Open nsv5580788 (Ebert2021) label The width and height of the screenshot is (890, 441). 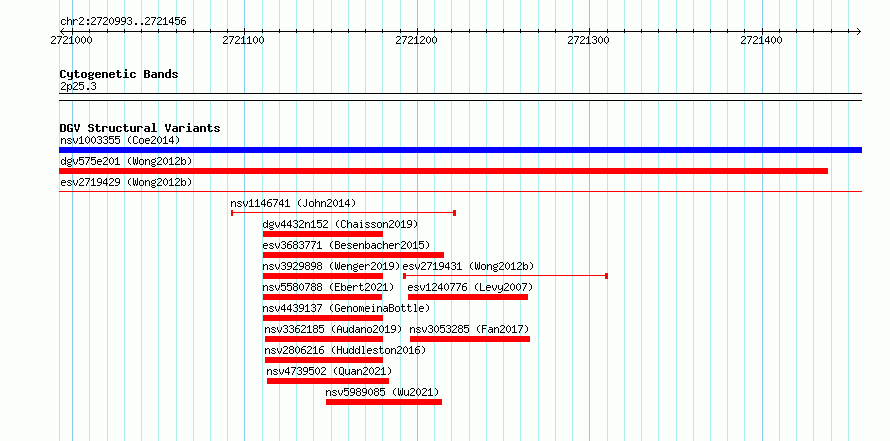click(328, 287)
